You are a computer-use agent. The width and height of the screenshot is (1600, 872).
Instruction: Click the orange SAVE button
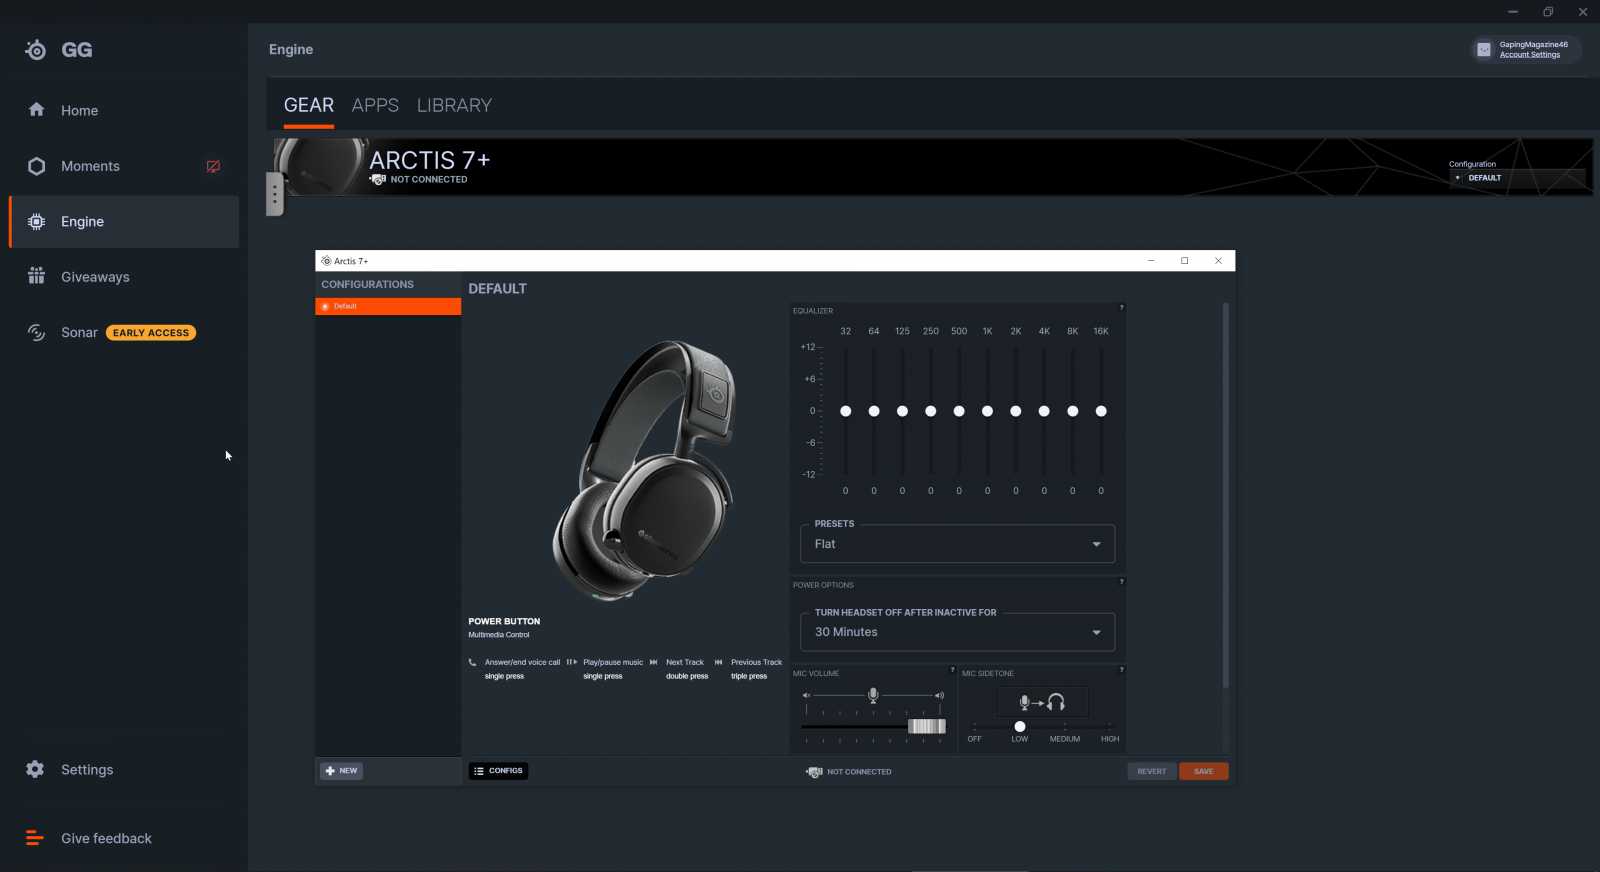click(1204, 771)
